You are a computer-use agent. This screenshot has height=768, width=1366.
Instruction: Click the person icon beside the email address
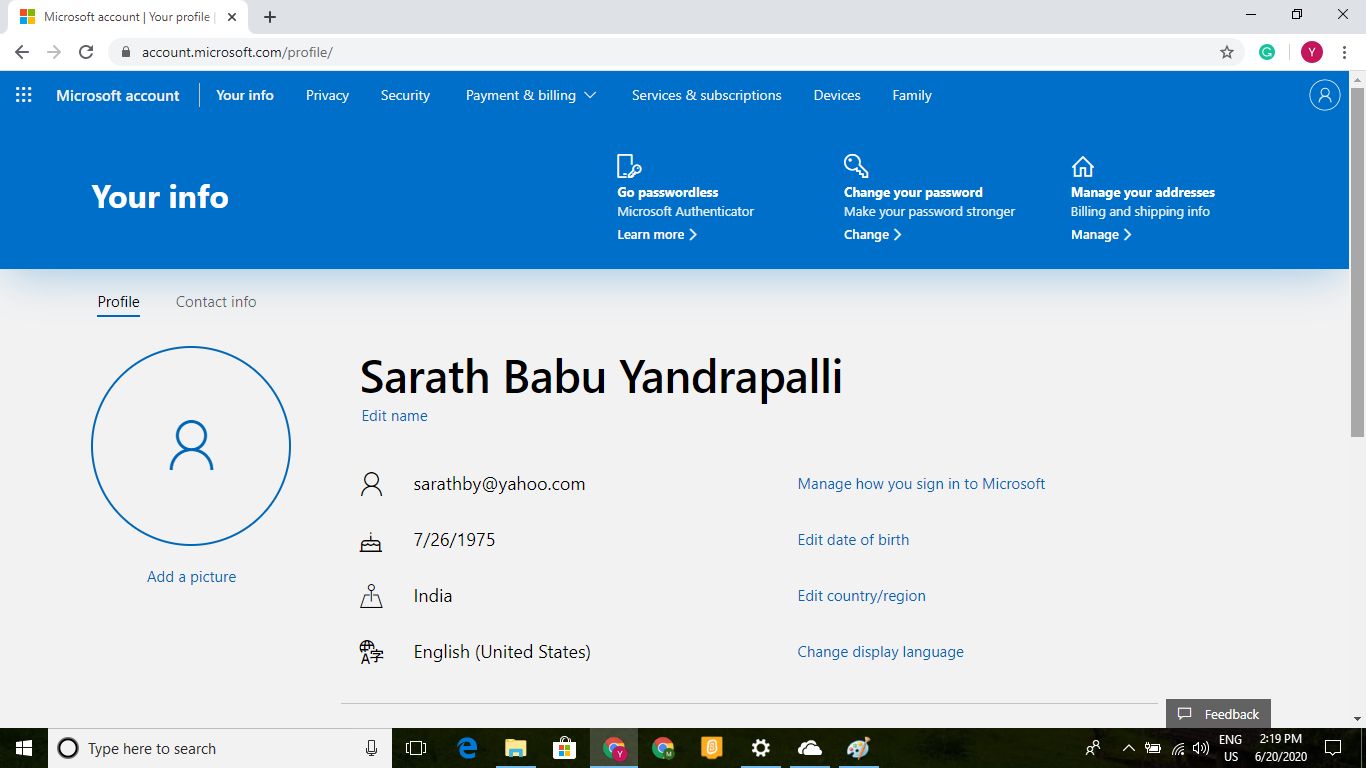[x=371, y=485]
